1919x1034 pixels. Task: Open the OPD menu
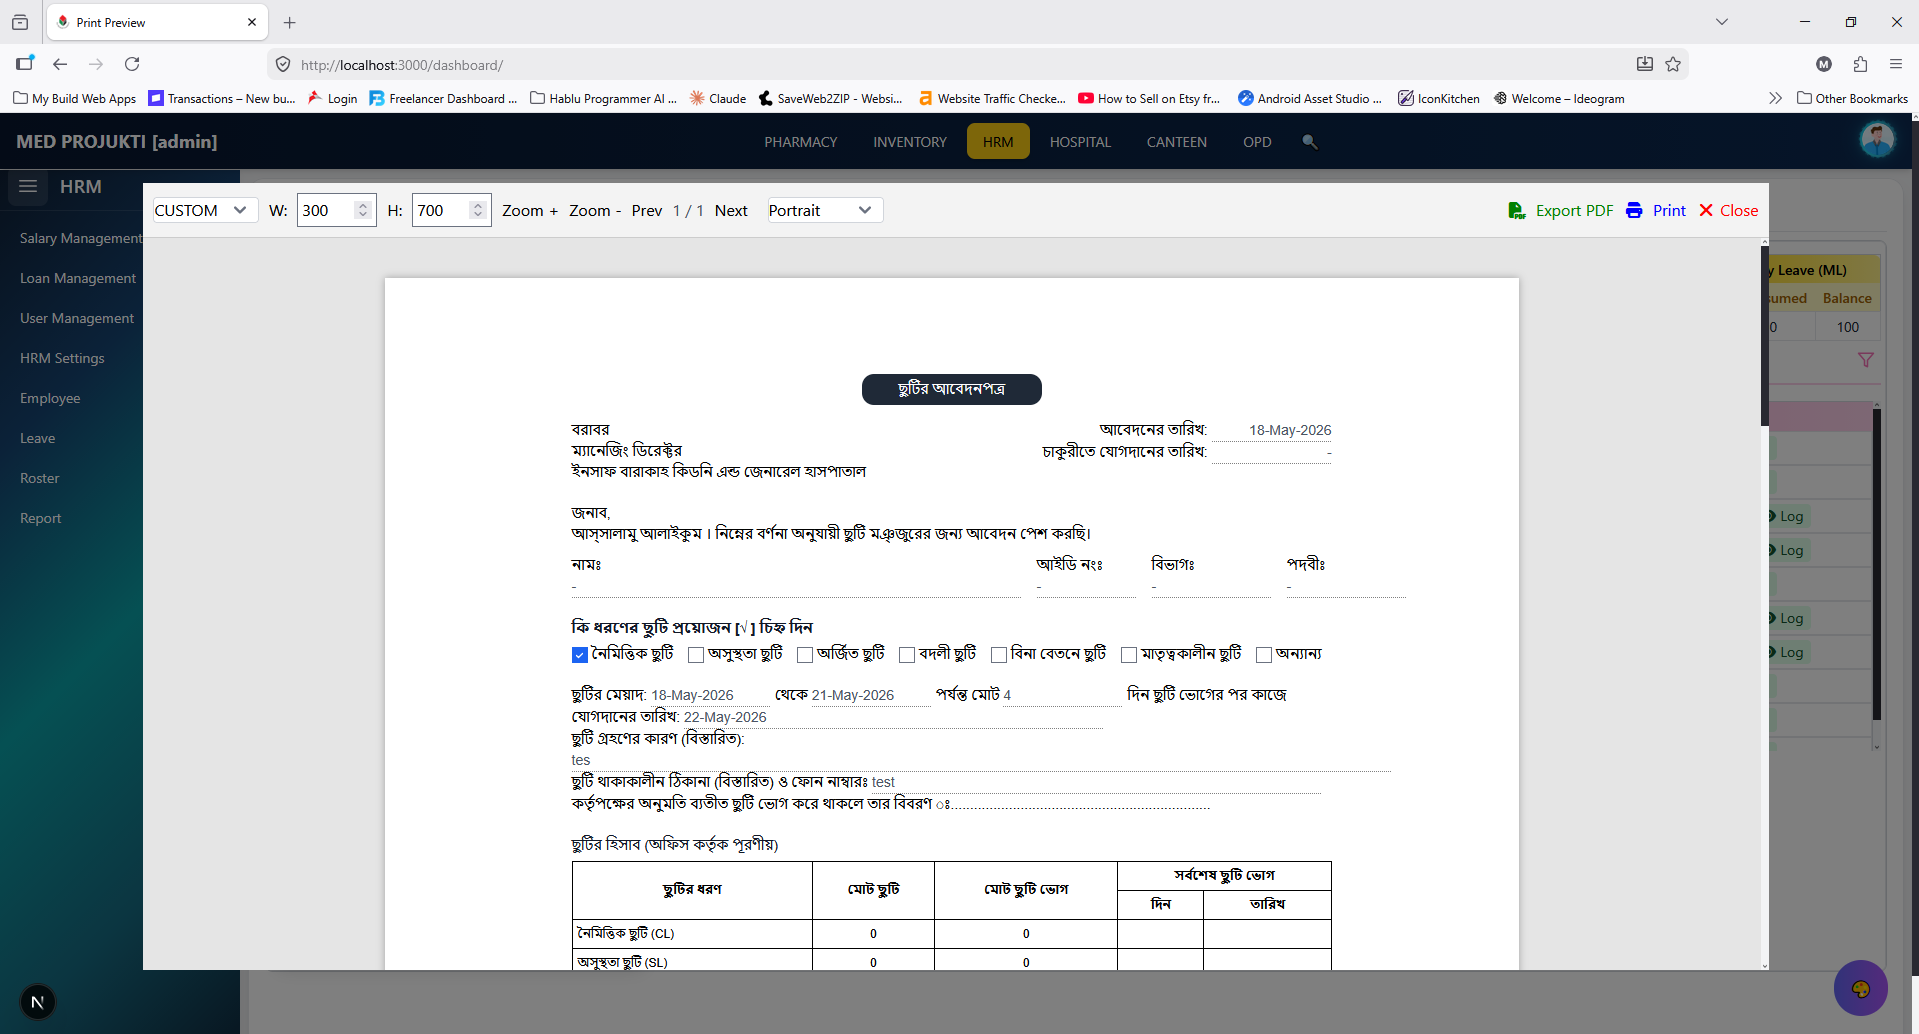(1257, 142)
